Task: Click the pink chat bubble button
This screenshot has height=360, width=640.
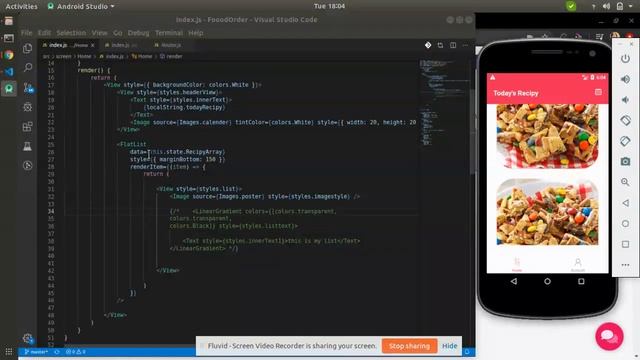Action: (x=609, y=336)
